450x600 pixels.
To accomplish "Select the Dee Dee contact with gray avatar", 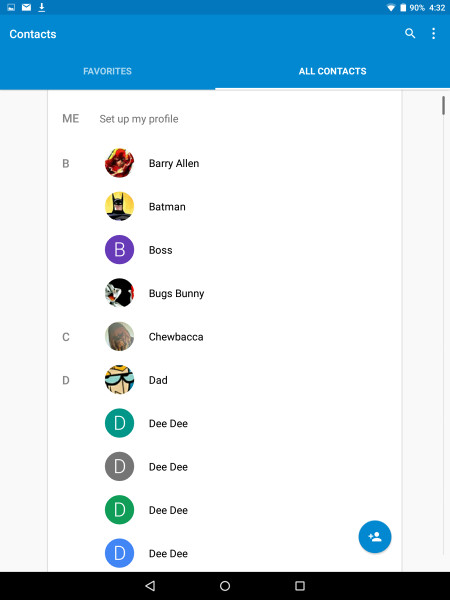I will (x=225, y=467).
